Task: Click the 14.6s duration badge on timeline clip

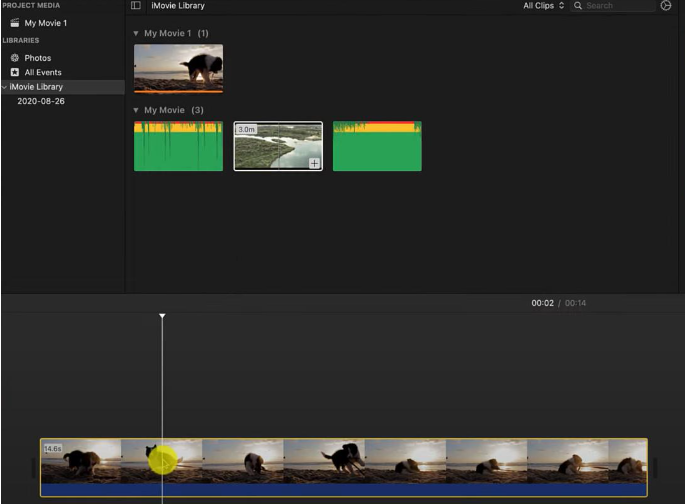Action: [x=52, y=449]
